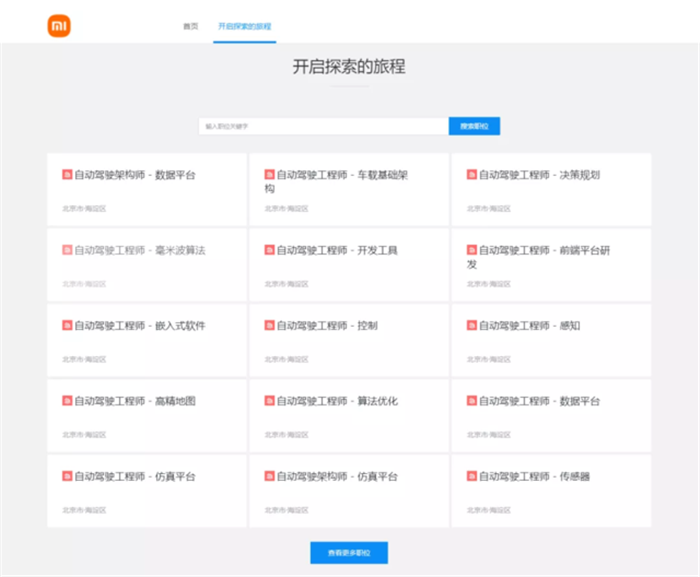Click the icon beside 自动驾驶工程师 - 开发工具
Image resolution: width=700 pixels, height=577 pixels.
(x=269, y=250)
